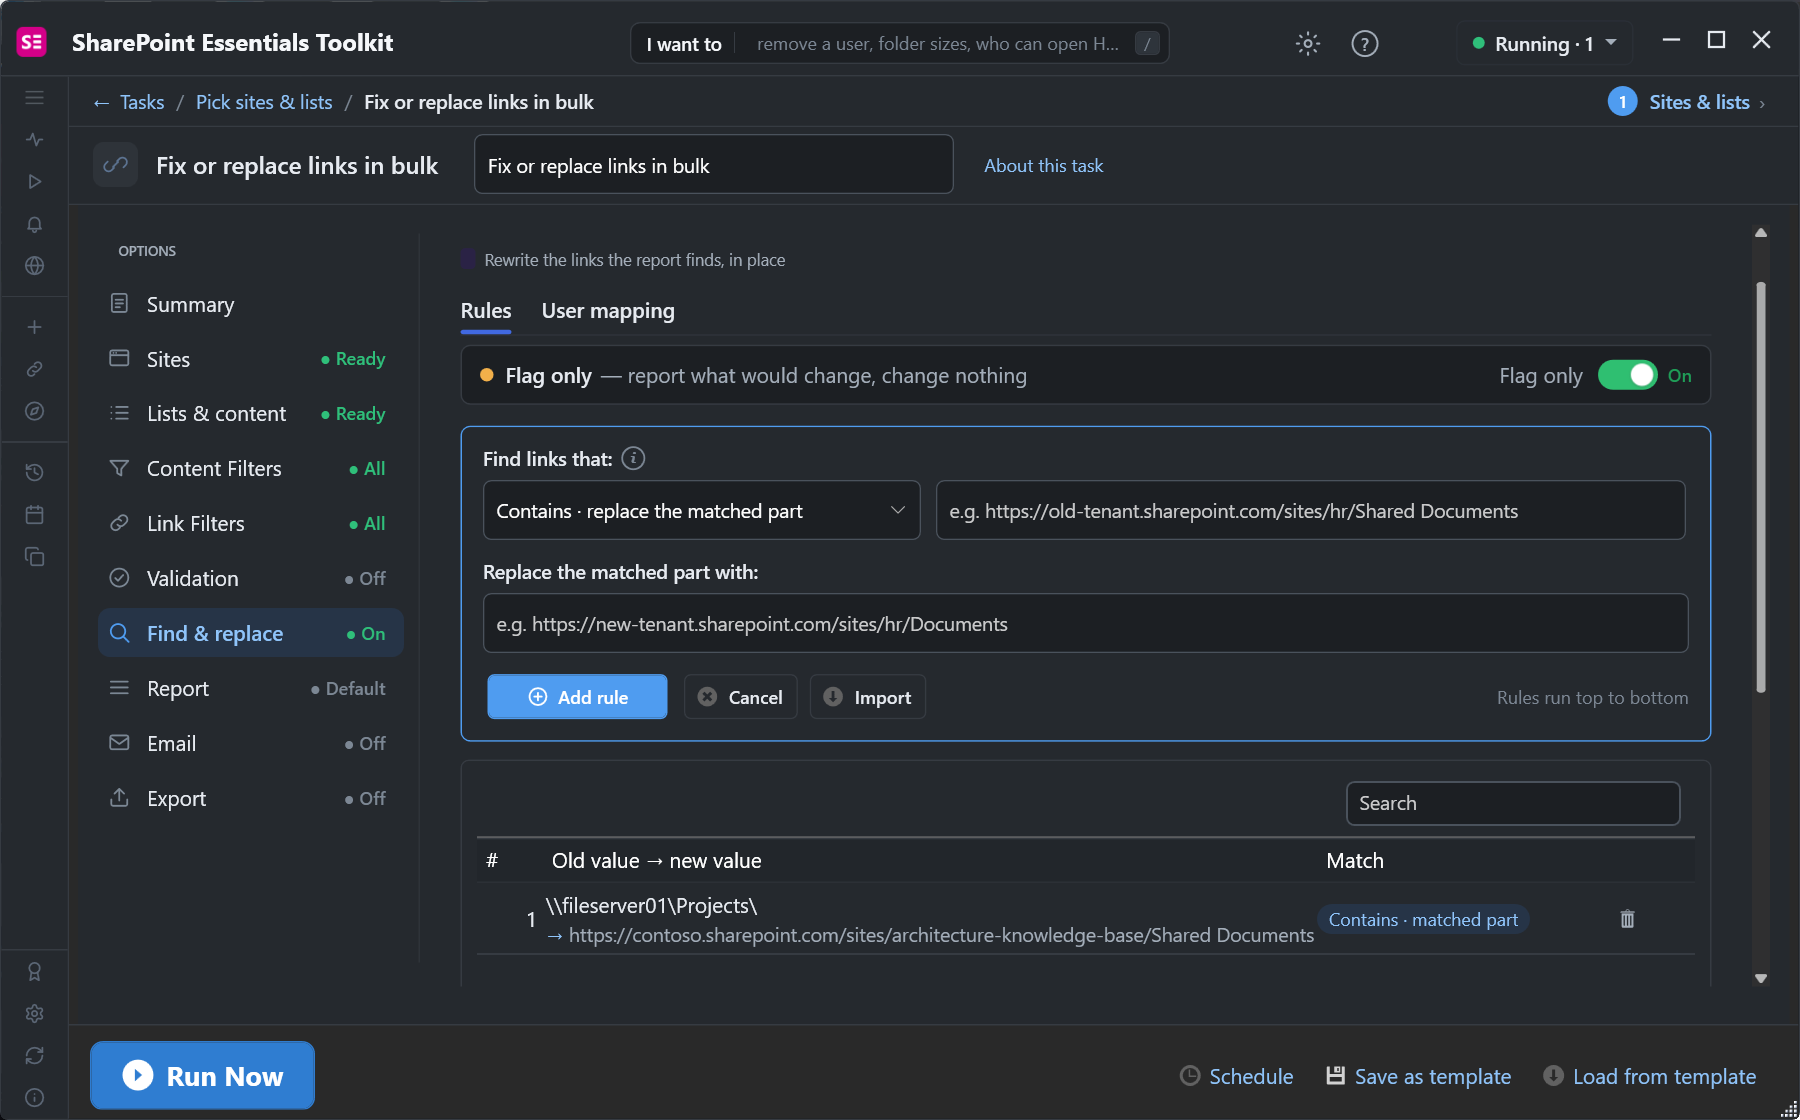Click the vertical scrollbar down arrow
This screenshot has height=1120, width=1800.
[x=1761, y=978]
